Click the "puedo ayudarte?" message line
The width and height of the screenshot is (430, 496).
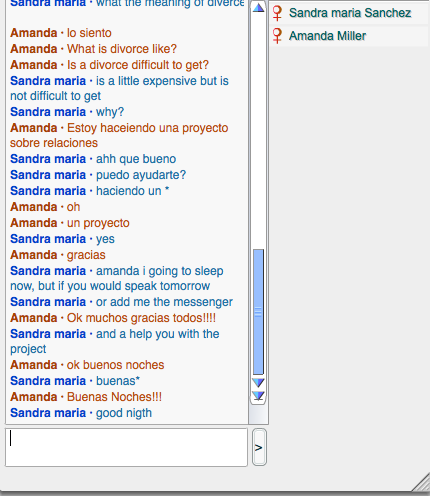tap(98, 175)
